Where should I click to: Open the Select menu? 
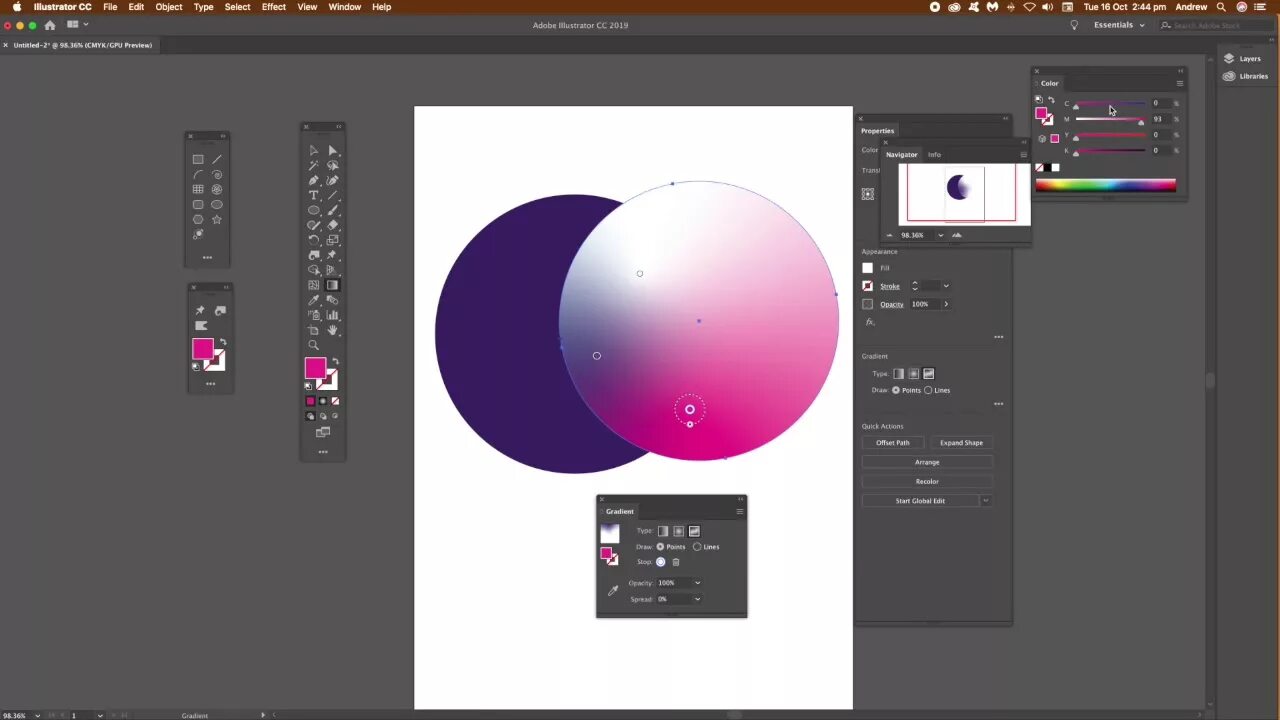tap(237, 7)
